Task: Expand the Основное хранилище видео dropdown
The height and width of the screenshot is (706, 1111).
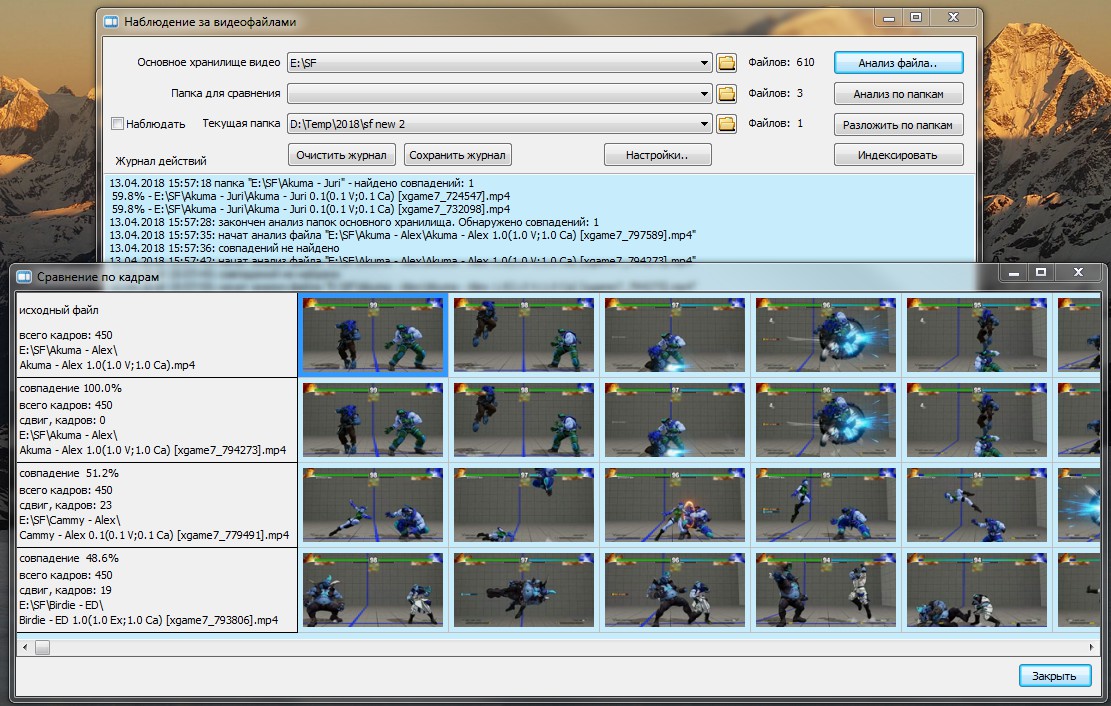Action: (x=704, y=62)
